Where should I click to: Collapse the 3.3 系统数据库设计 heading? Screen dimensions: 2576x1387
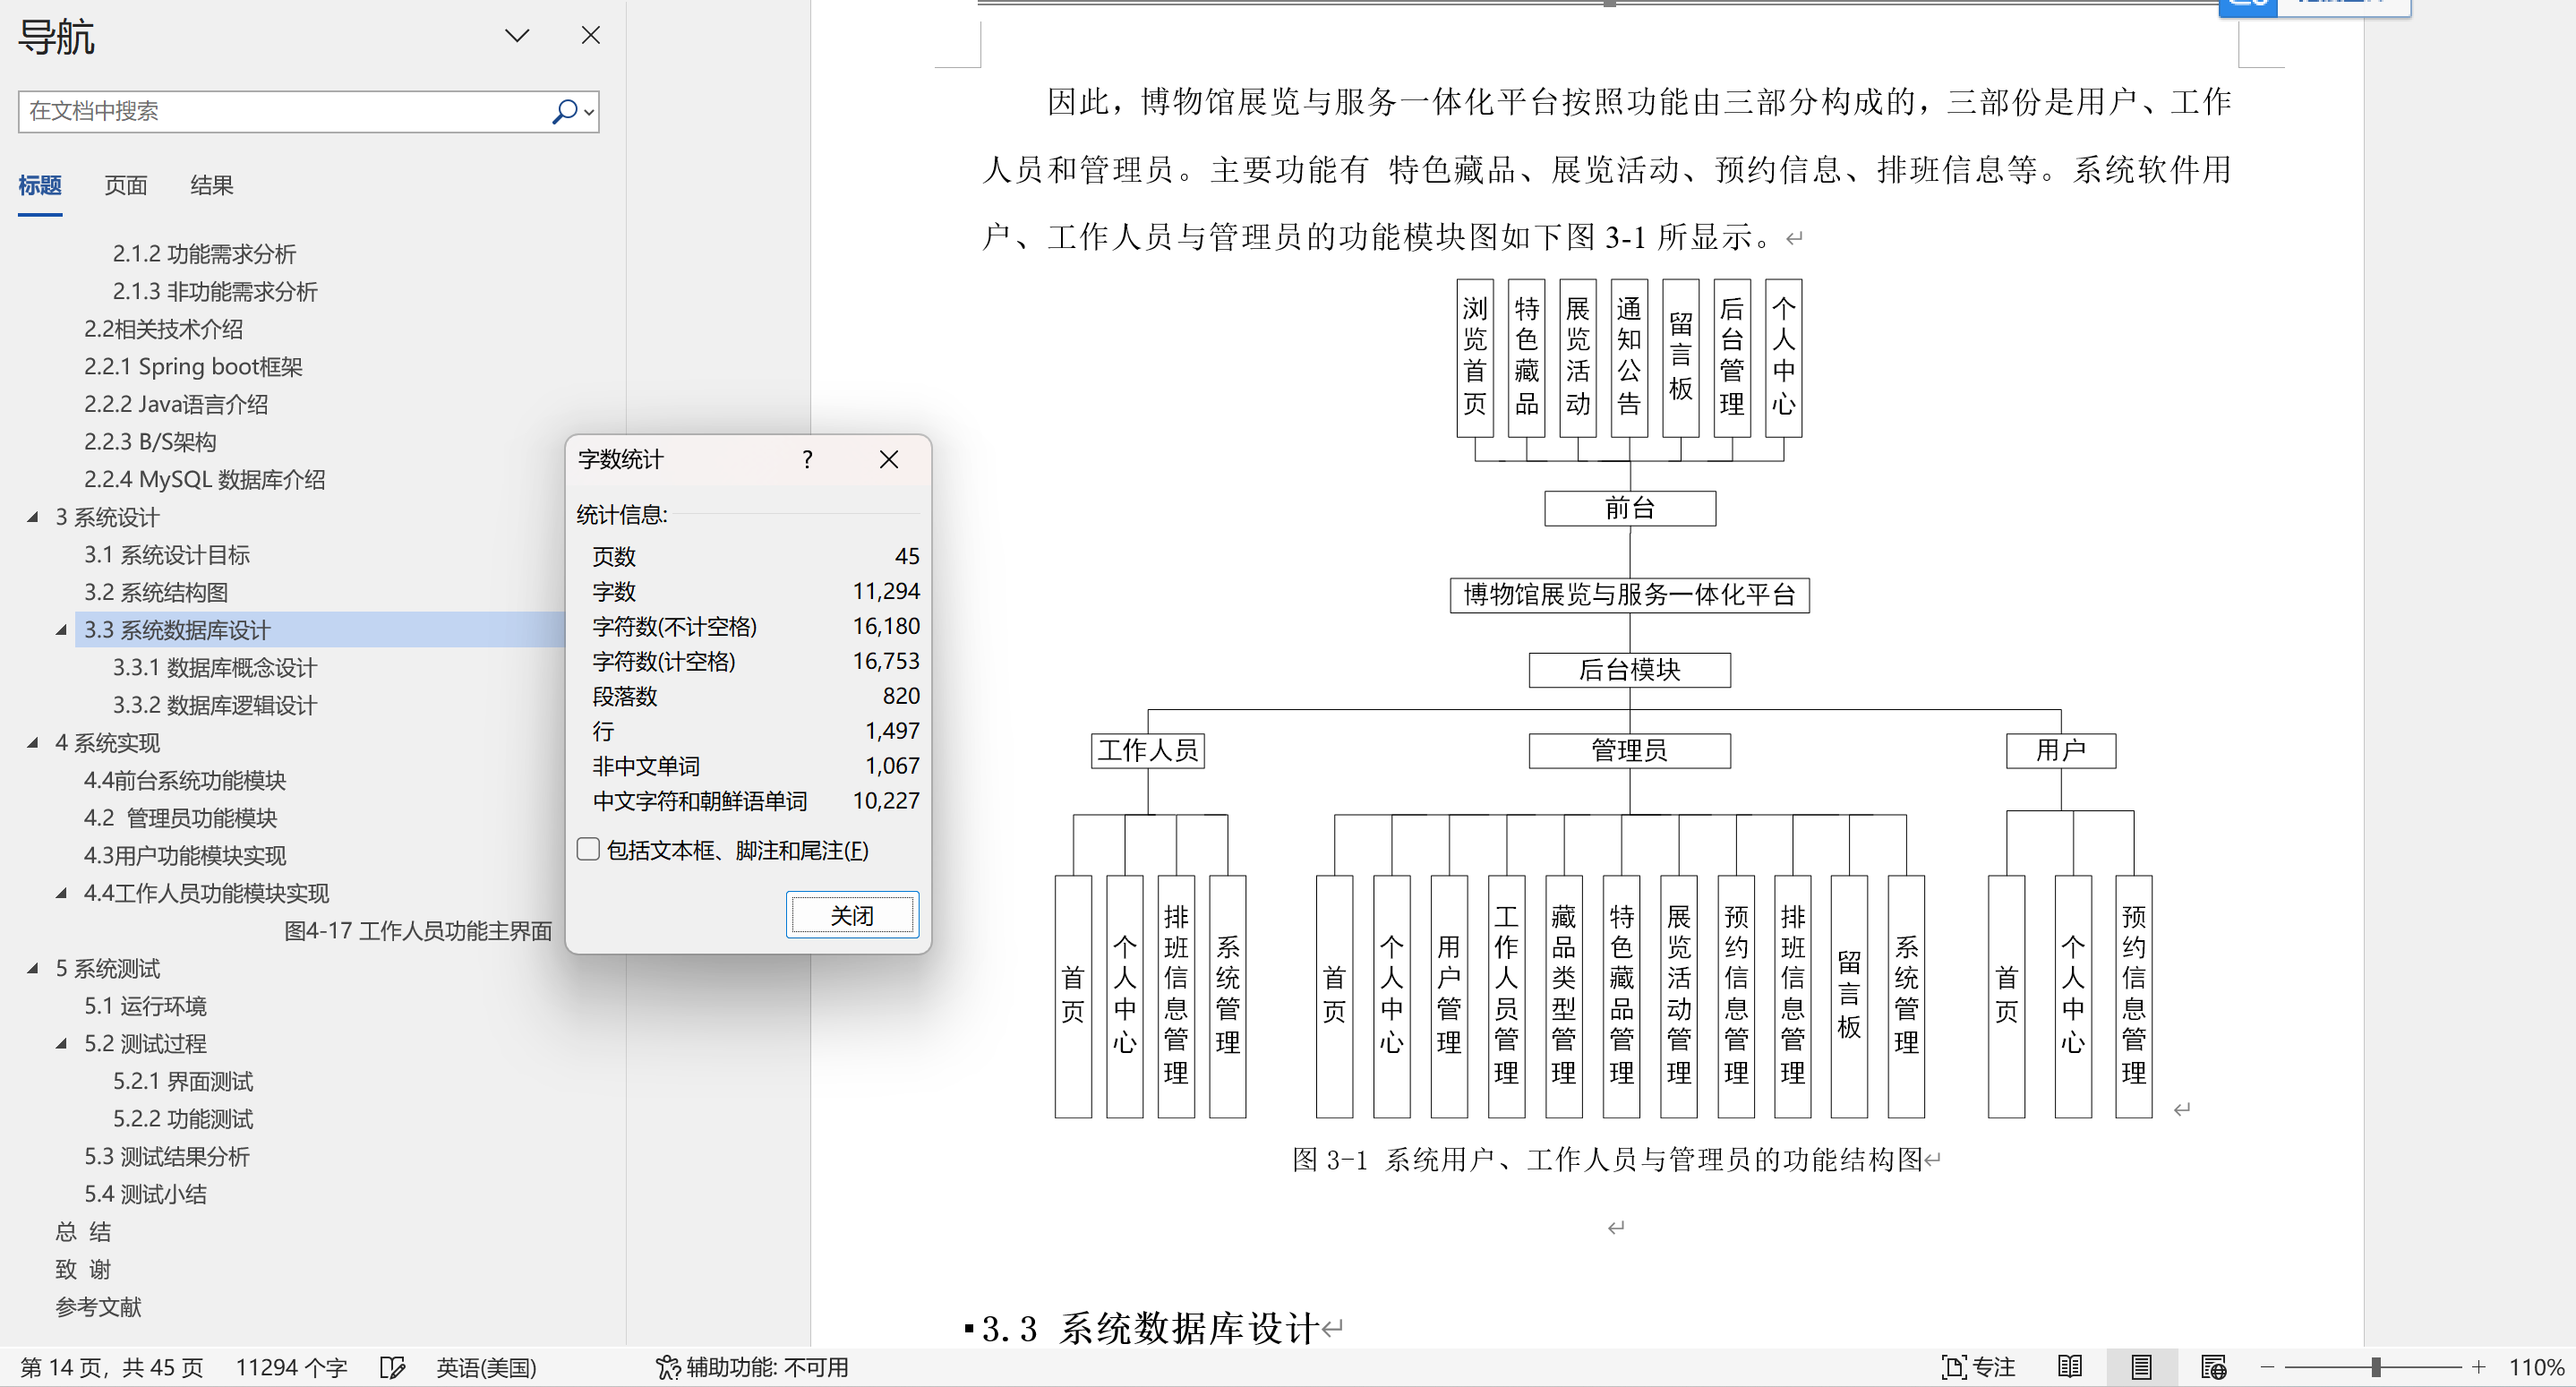point(62,630)
